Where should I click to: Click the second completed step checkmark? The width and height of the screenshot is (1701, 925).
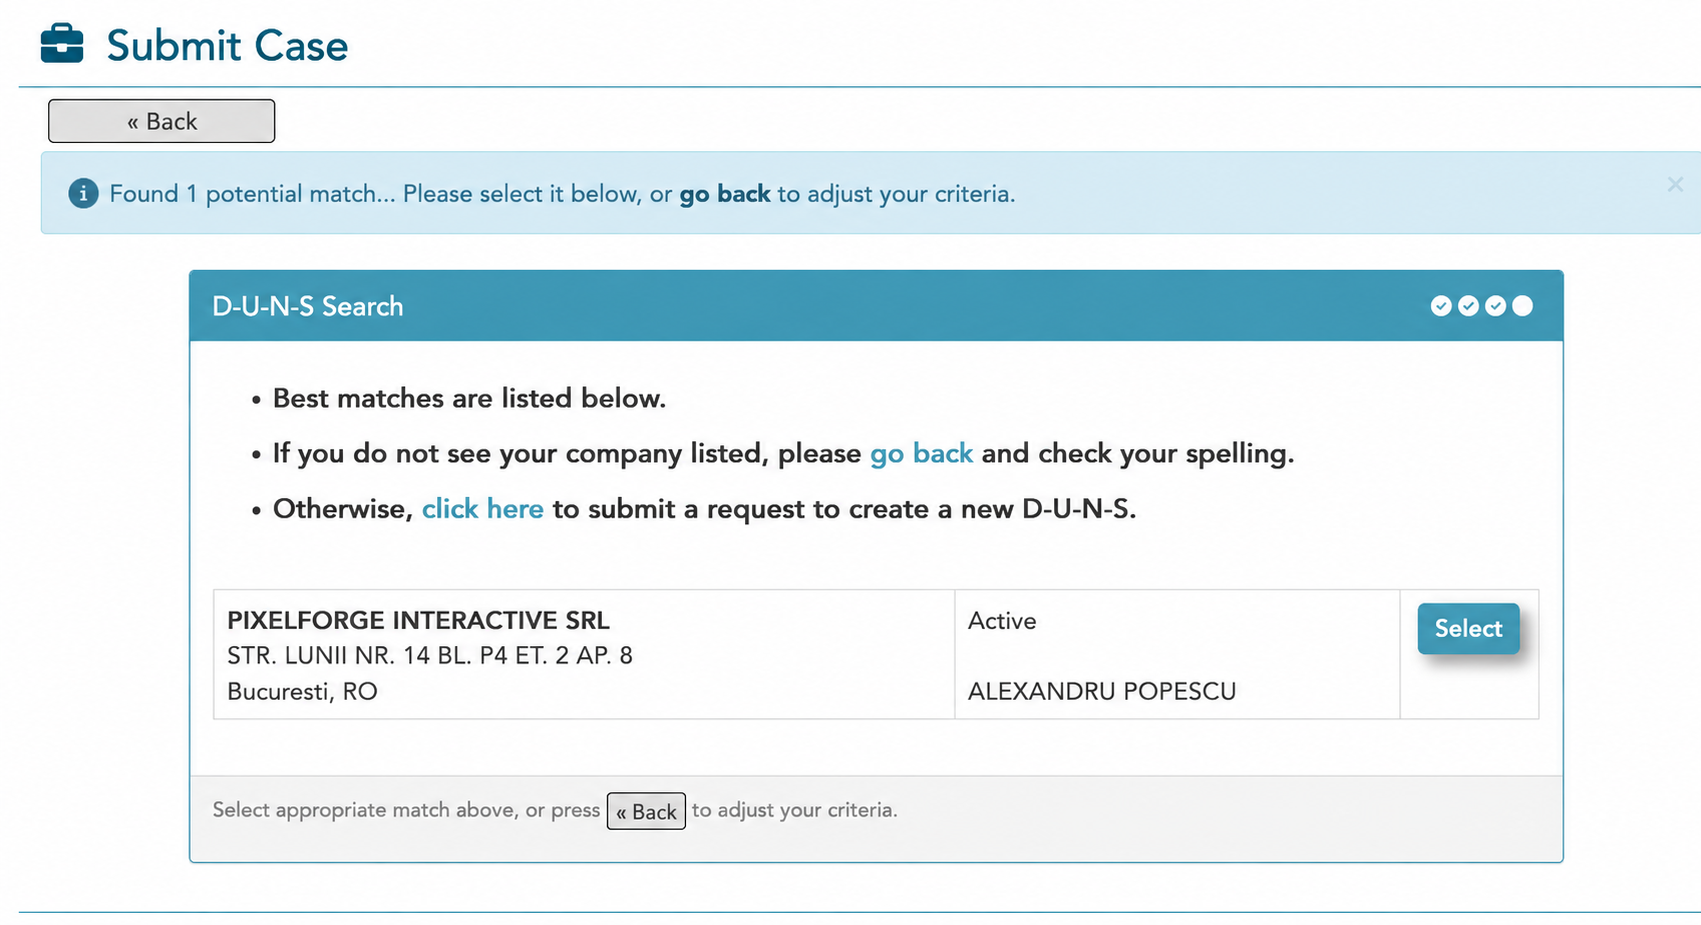(1468, 306)
